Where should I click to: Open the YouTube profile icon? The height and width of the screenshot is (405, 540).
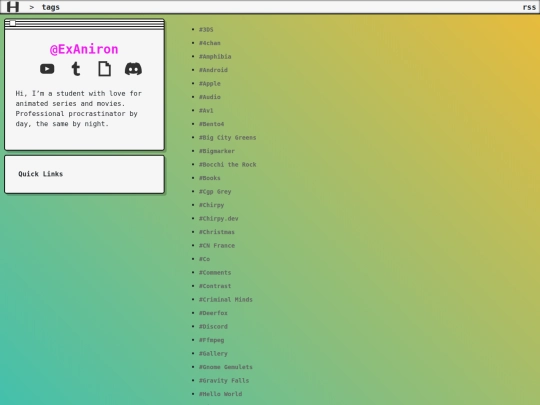[x=47, y=69]
